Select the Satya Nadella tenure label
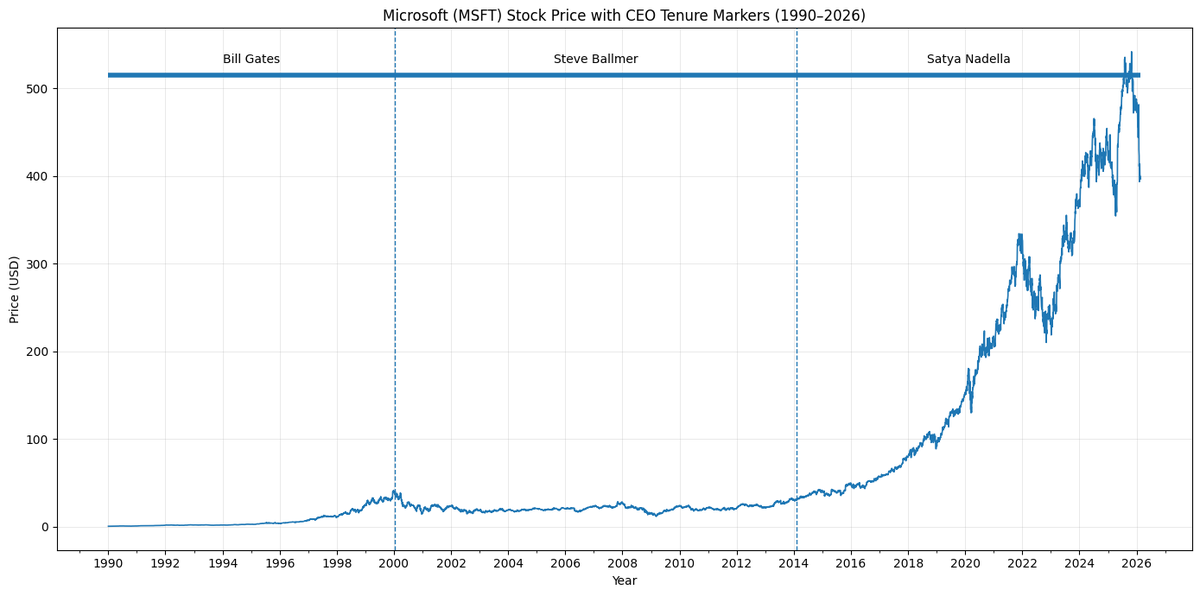This screenshot has height=596, width=1200. pyautogui.click(x=968, y=59)
